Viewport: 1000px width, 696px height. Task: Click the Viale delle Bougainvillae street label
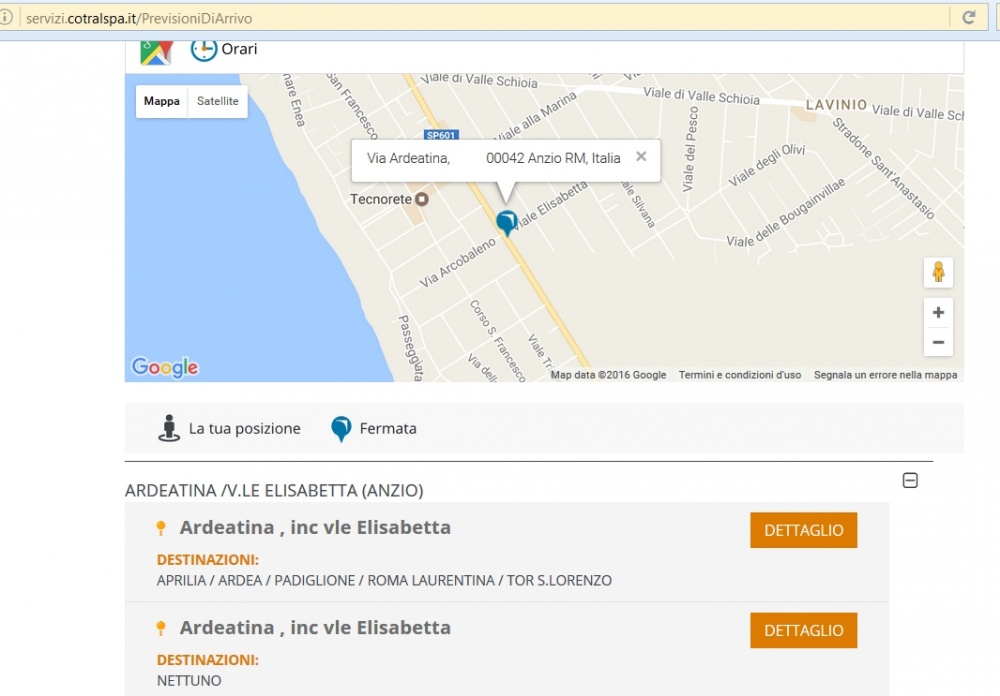[x=786, y=213]
